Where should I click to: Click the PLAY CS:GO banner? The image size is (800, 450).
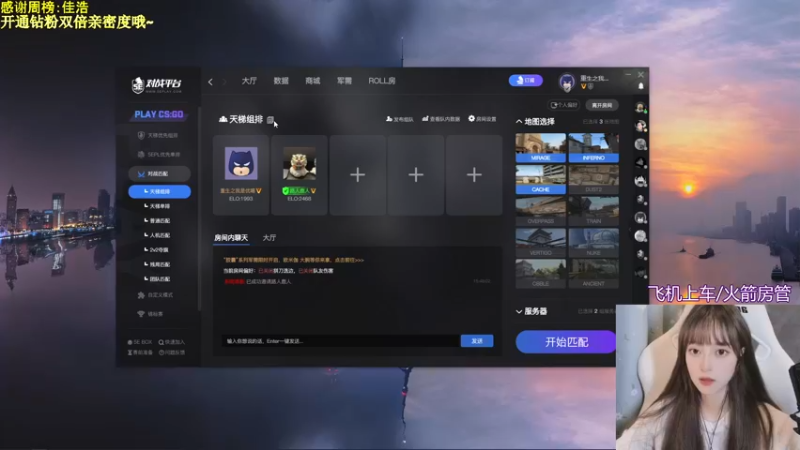(x=159, y=114)
